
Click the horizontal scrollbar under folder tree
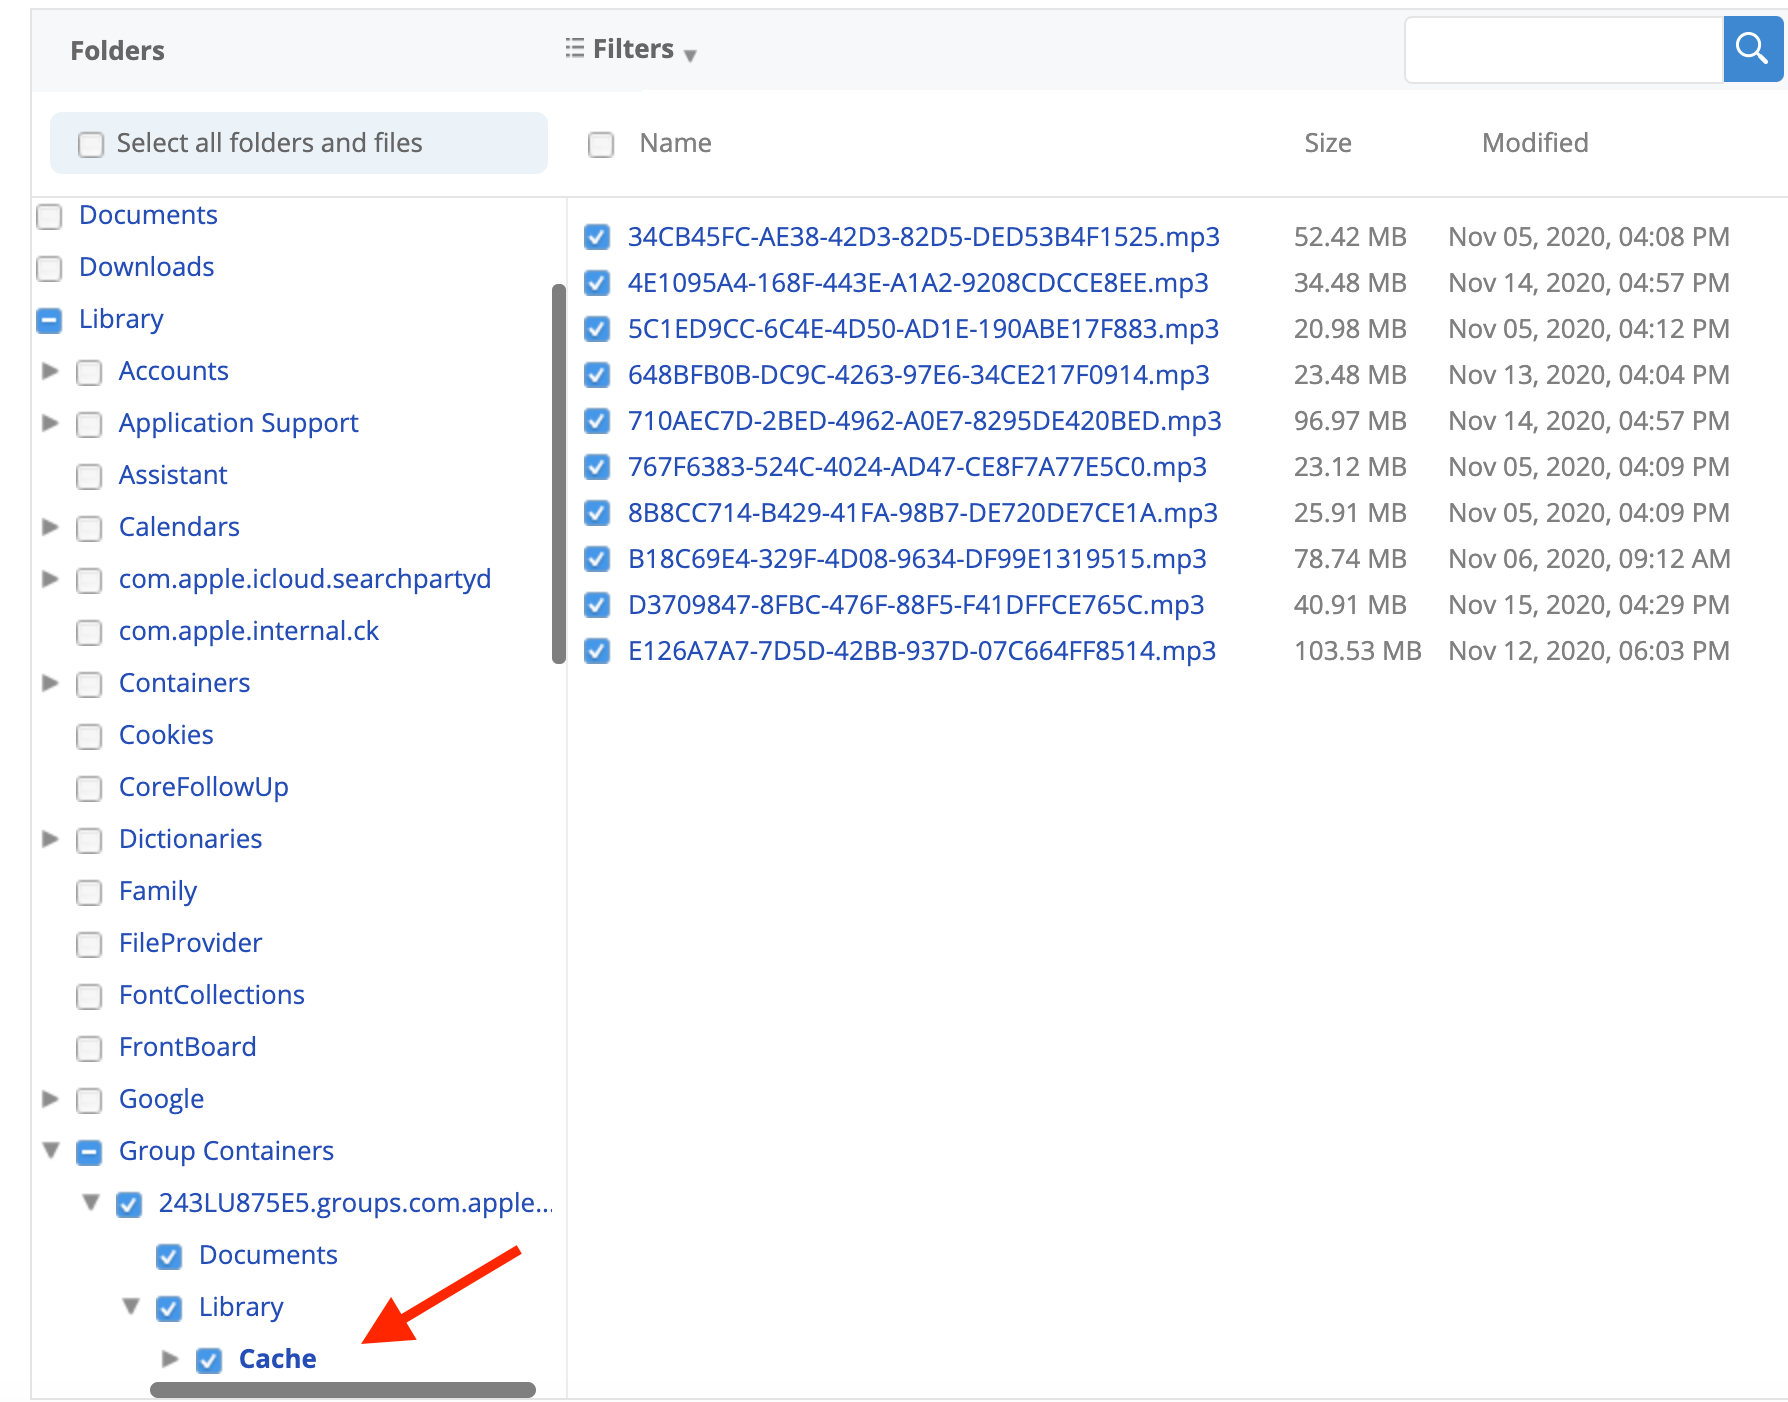[343, 1390]
